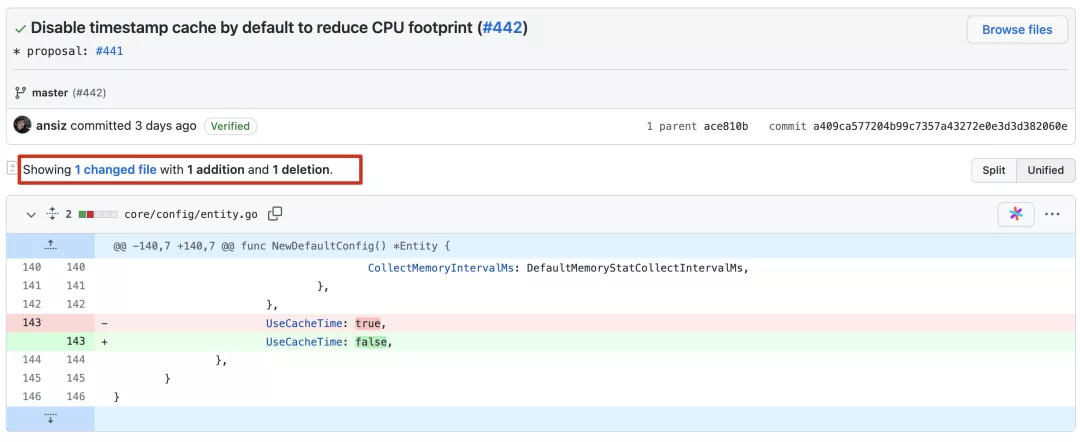Open the Browse files button
This screenshot has height=442, width=1080.
pyautogui.click(x=1017, y=30)
